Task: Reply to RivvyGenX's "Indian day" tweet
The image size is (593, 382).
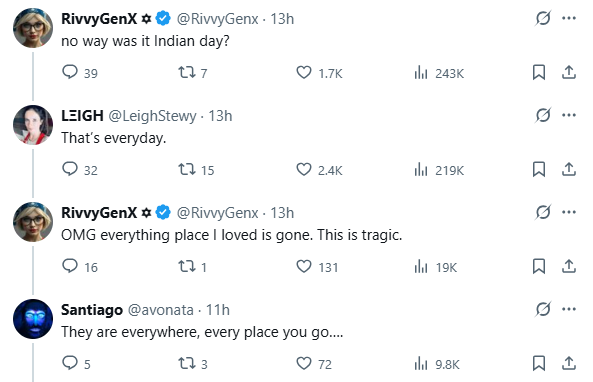Action: 70,72
